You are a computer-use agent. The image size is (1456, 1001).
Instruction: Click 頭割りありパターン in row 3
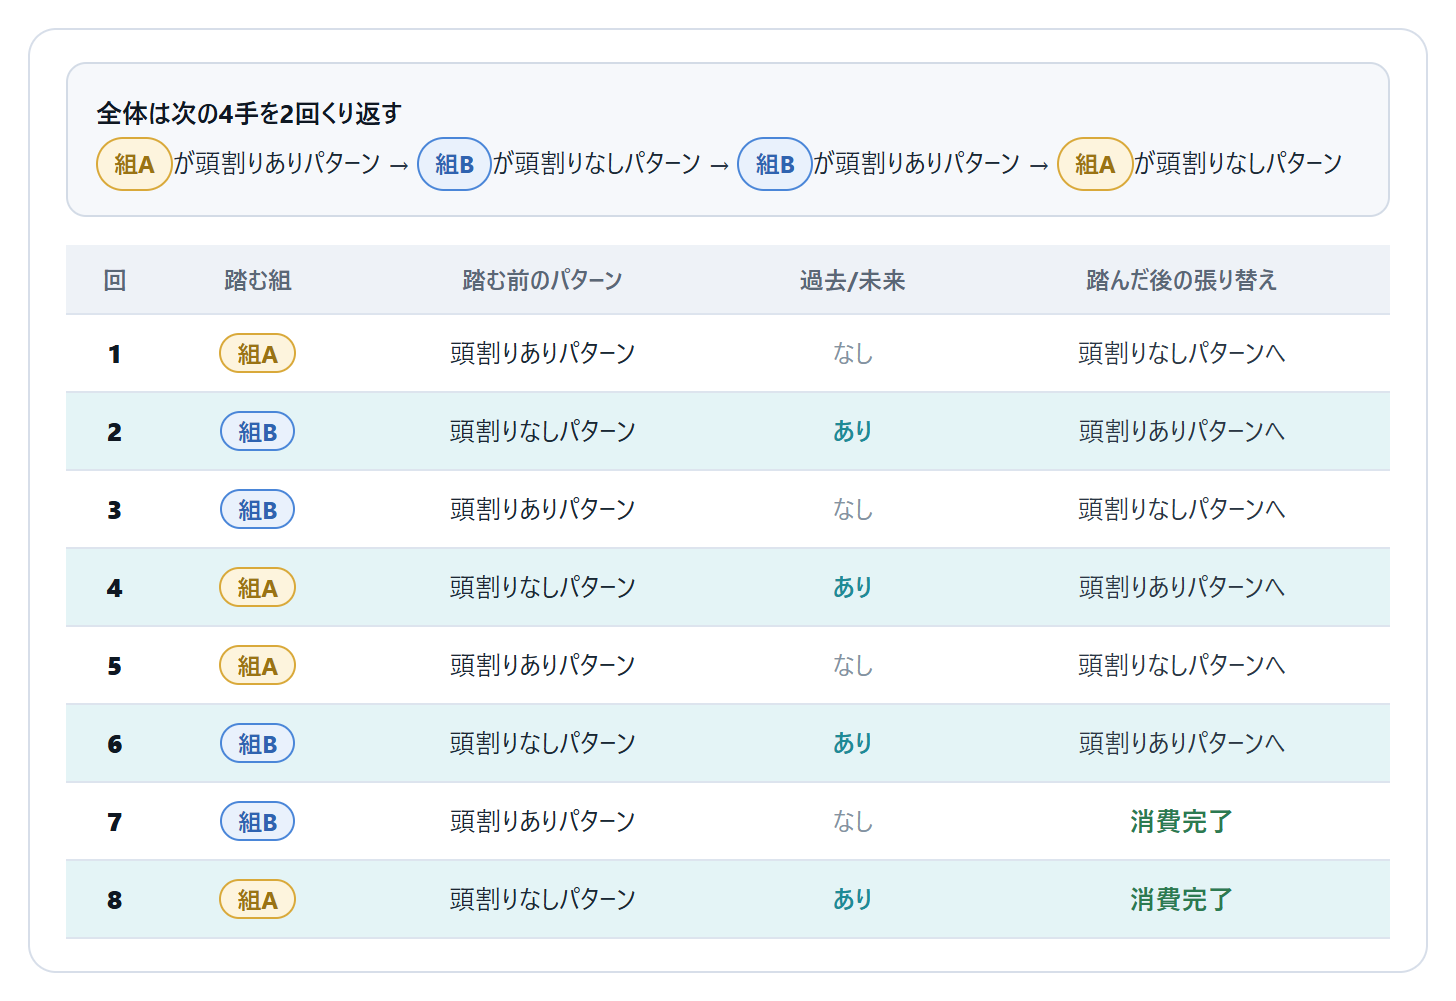coord(542,509)
